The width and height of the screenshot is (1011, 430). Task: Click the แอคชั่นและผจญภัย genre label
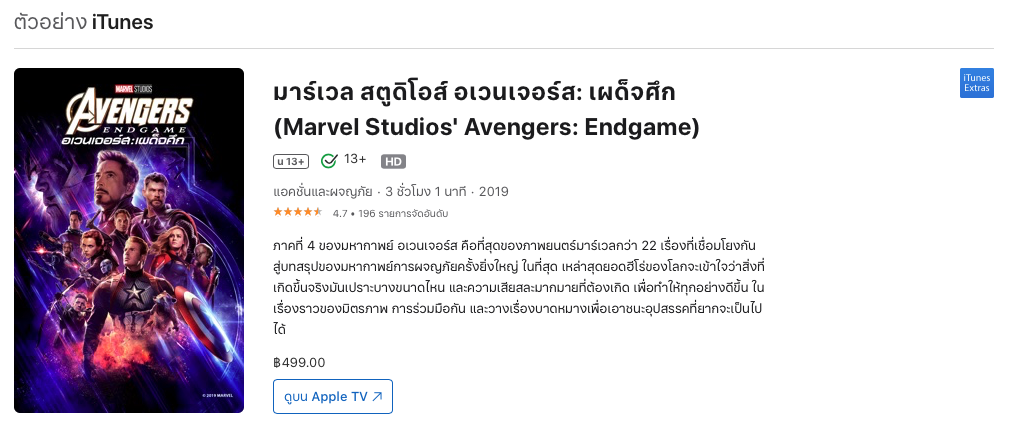322,191
